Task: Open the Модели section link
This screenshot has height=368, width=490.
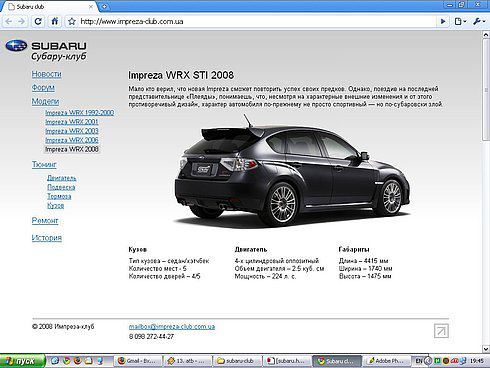Action: pos(45,101)
